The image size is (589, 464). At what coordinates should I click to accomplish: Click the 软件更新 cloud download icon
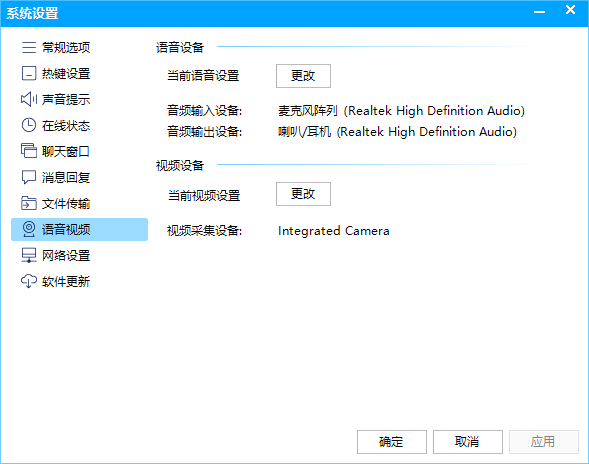(29, 281)
